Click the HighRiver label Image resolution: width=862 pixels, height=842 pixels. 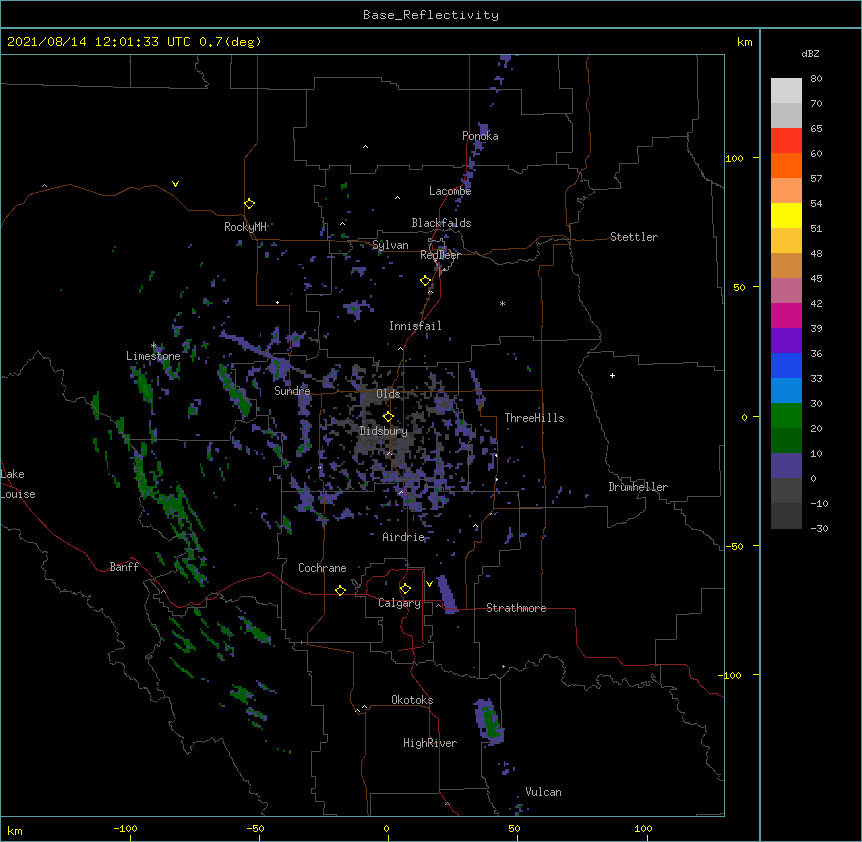(430, 743)
